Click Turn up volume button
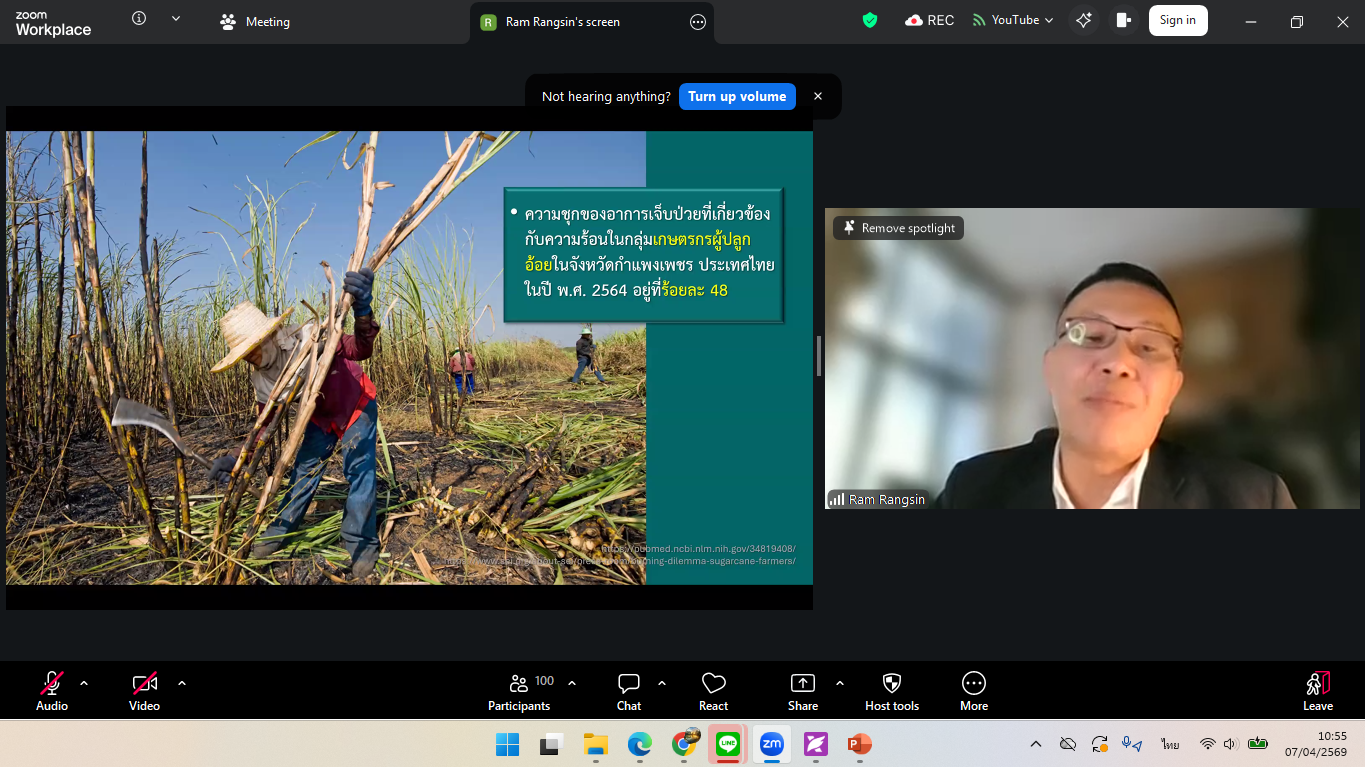1365x767 pixels. (x=737, y=97)
